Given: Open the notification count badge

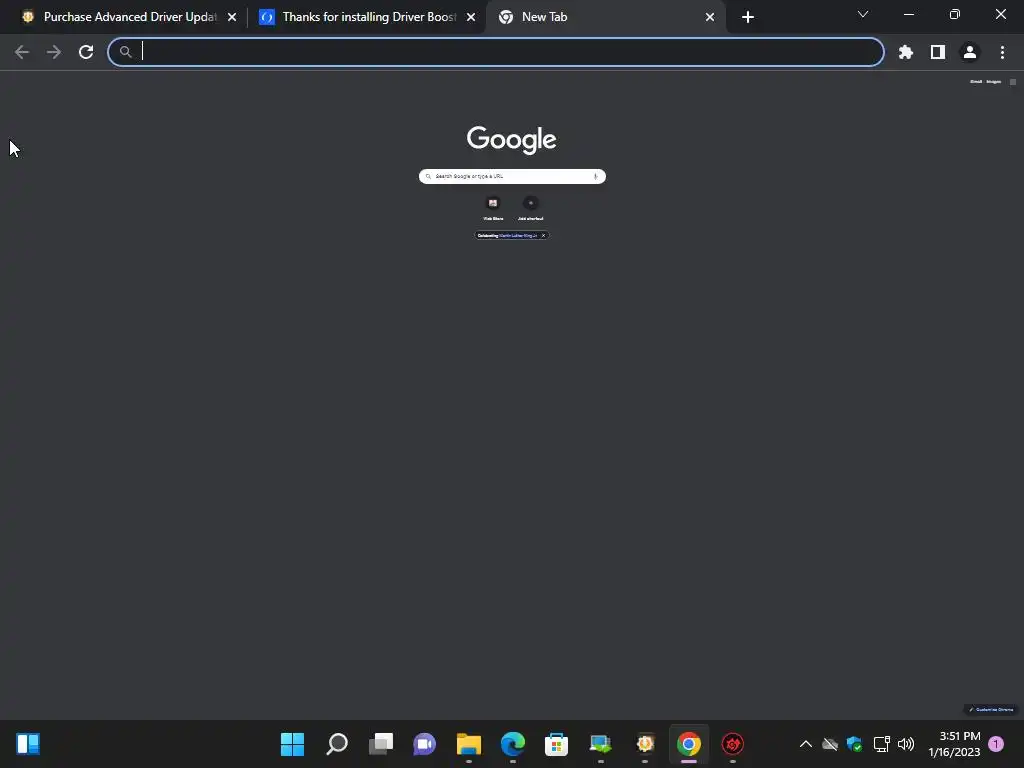Looking at the screenshot, I should (996, 744).
